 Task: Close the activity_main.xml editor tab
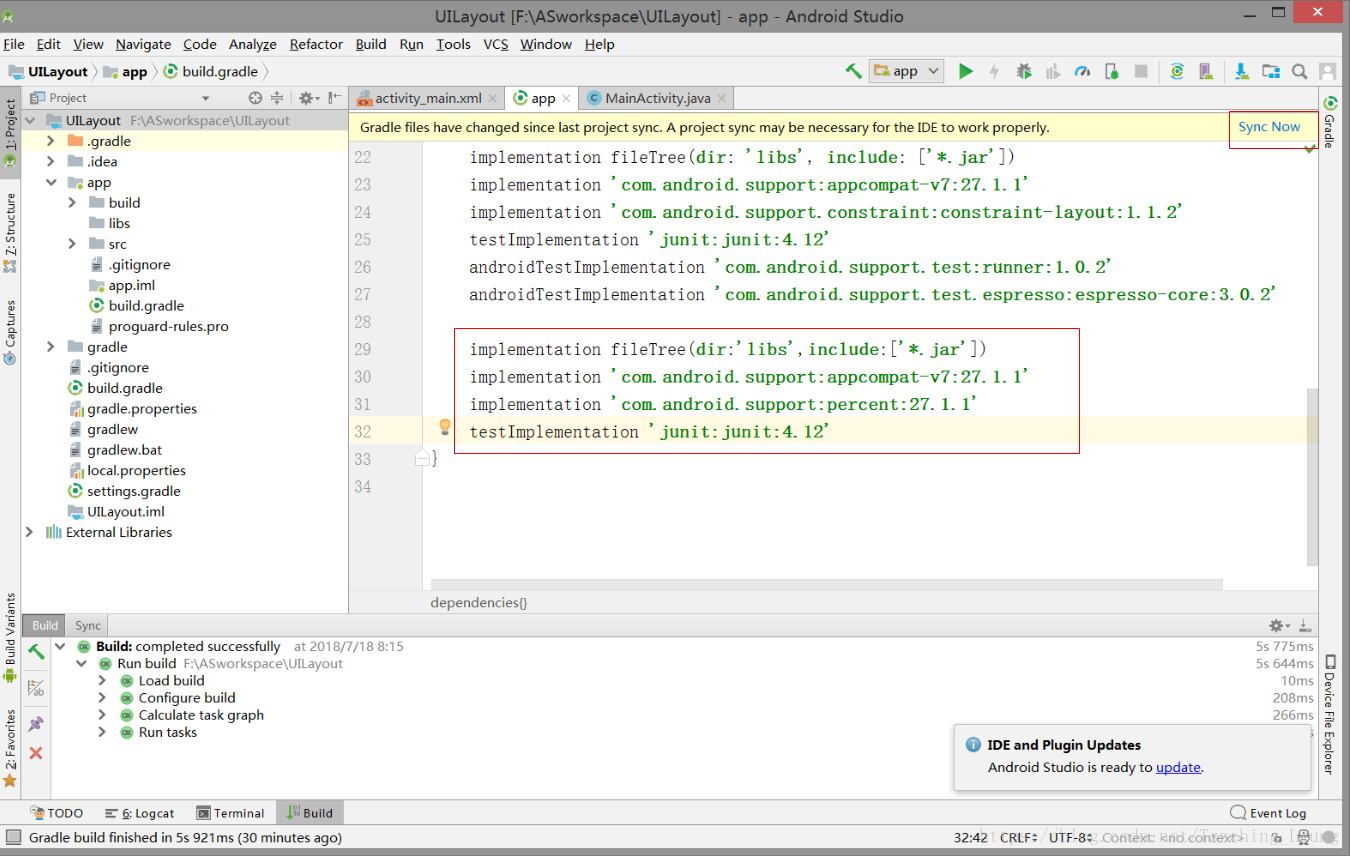[495, 98]
